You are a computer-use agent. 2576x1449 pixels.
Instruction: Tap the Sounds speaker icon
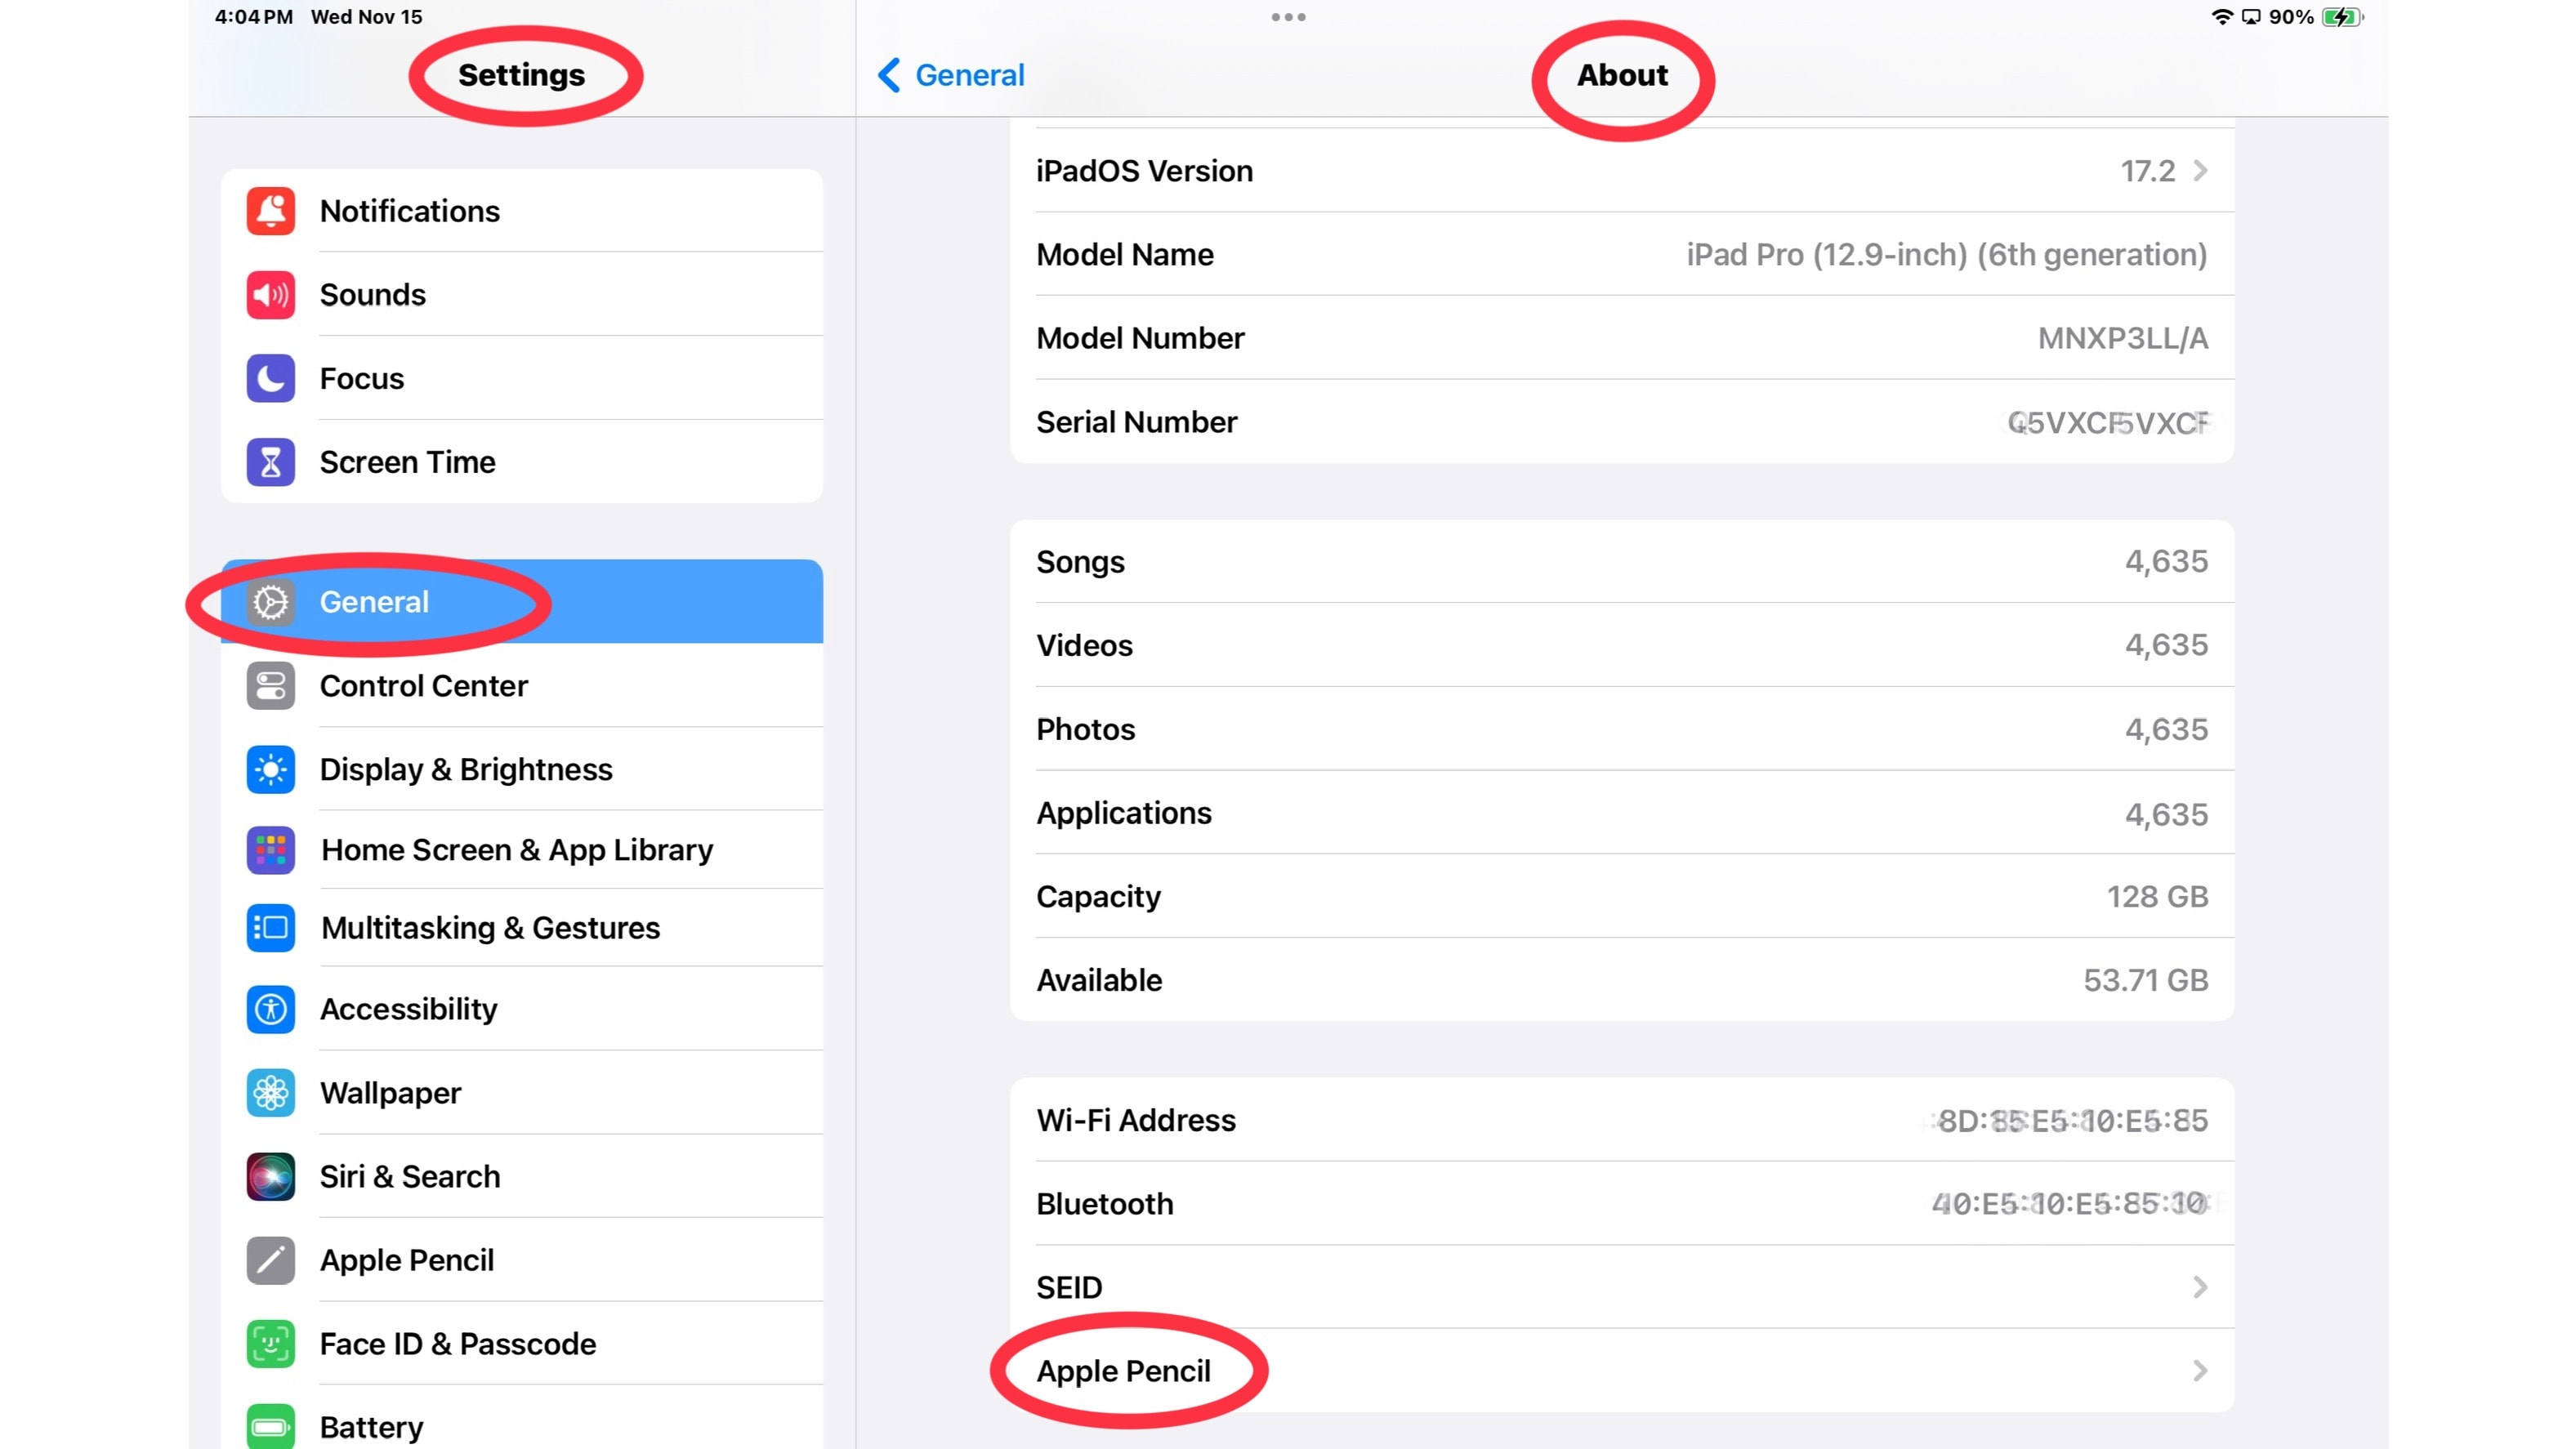[x=270, y=295]
